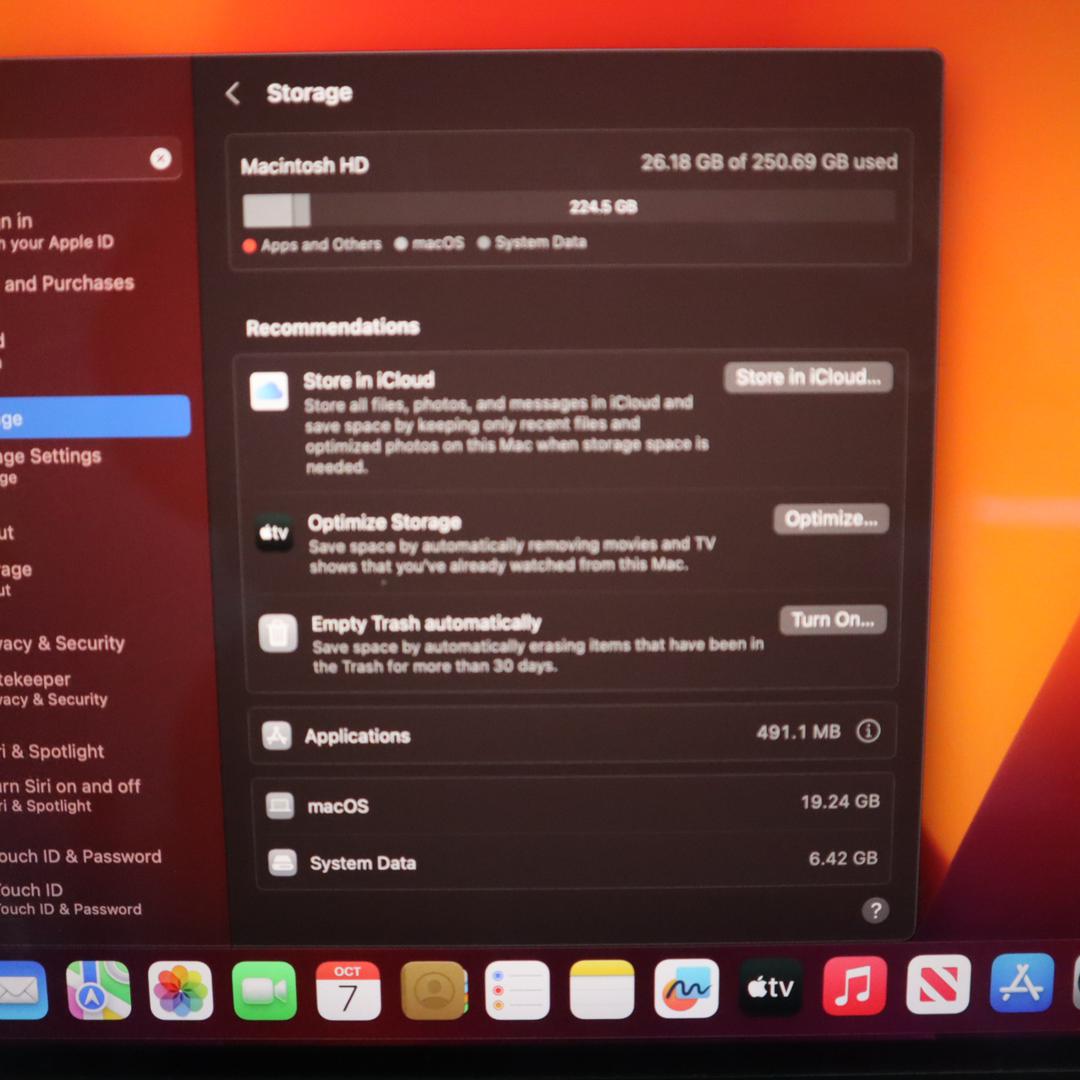Turn On empty Trash automatically
The width and height of the screenshot is (1080, 1080).
point(832,620)
